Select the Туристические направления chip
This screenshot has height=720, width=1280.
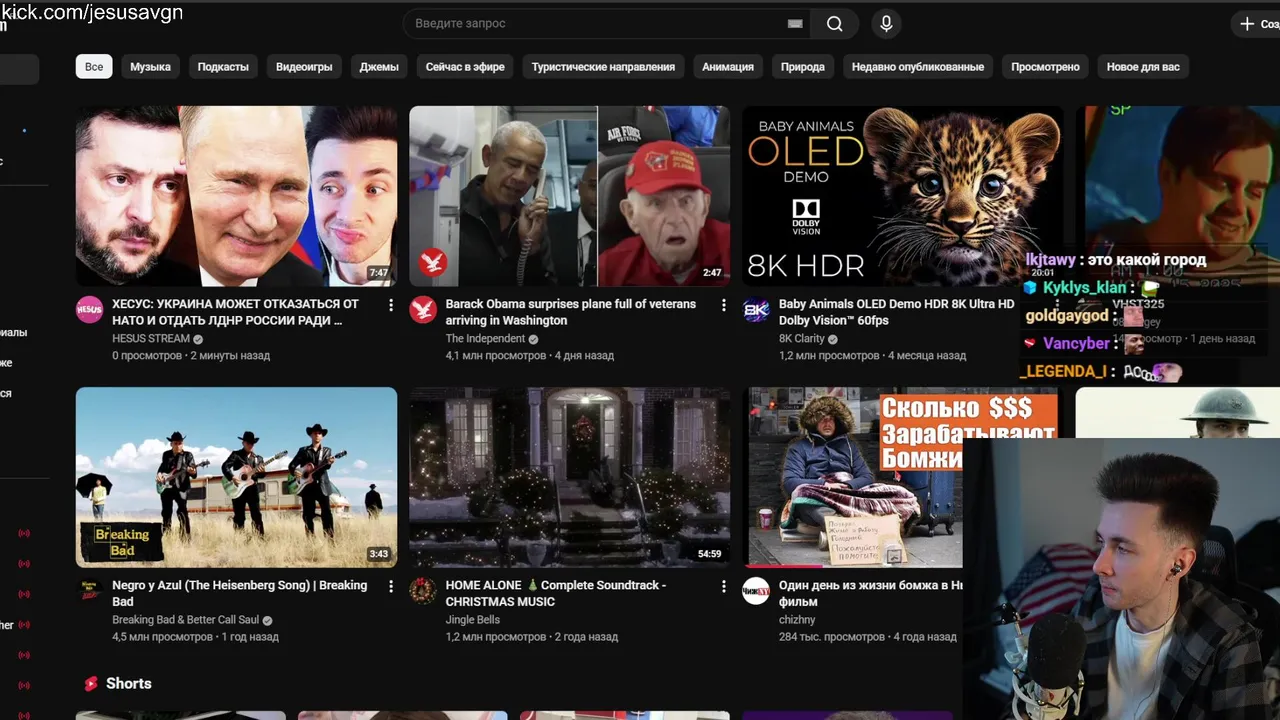603,67
